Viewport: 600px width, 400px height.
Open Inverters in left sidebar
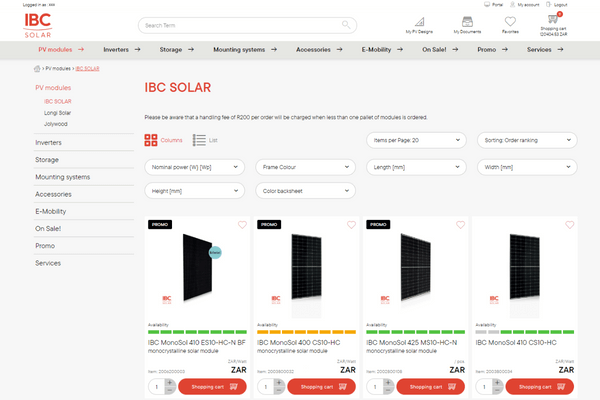48,142
